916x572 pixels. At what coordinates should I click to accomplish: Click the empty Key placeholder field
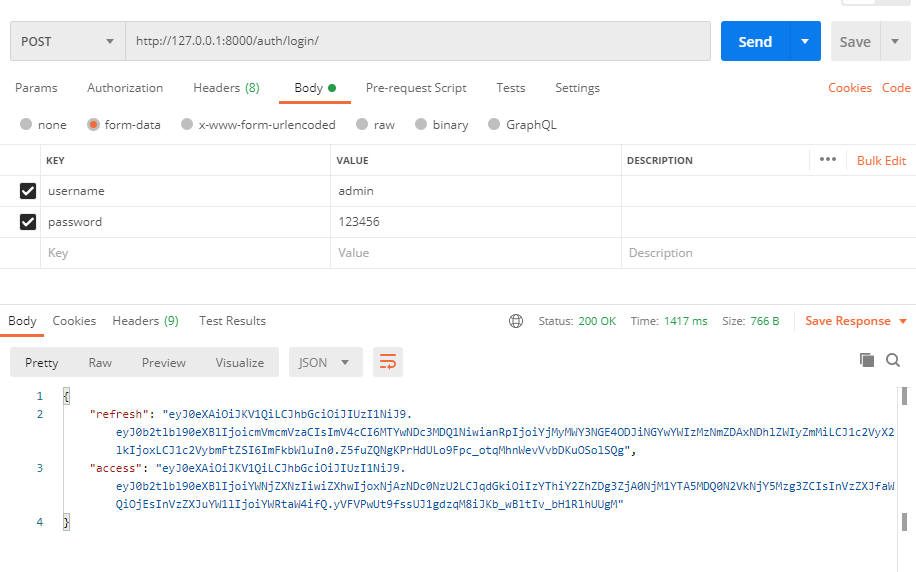(x=185, y=253)
